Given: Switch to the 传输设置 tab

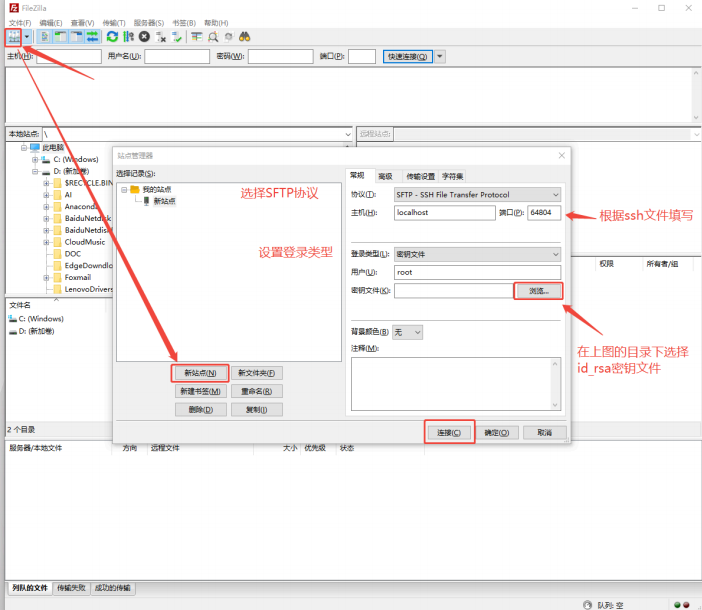Looking at the screenshot, I should click(x=420, y=176).
